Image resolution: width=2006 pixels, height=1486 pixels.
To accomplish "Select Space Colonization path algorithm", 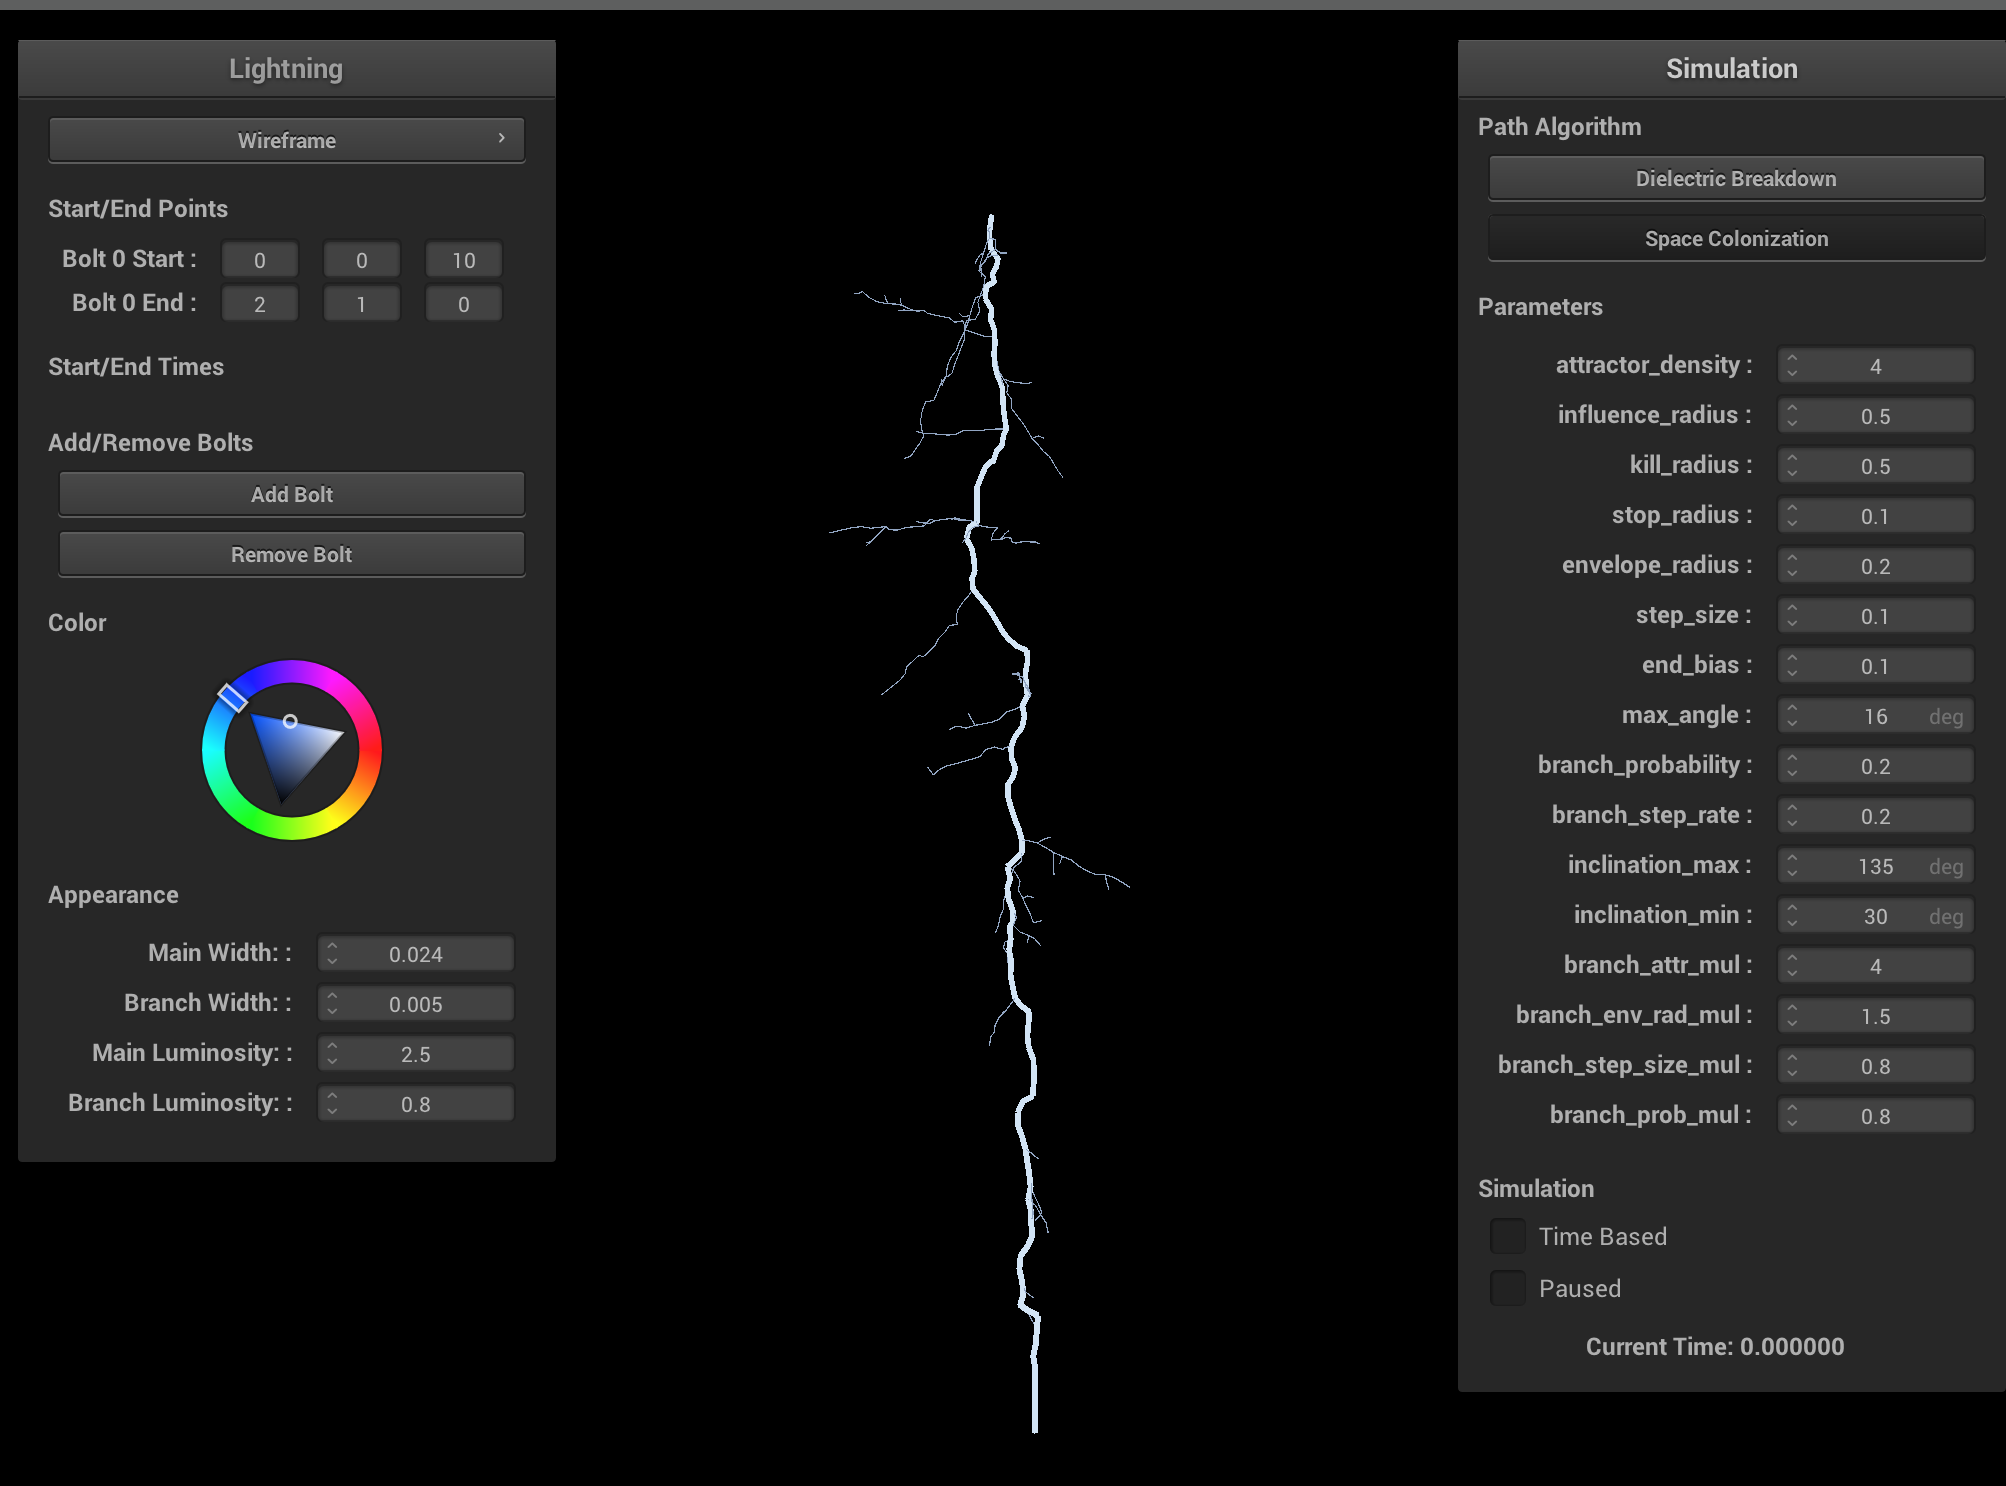I will (x=1735, y=239).
